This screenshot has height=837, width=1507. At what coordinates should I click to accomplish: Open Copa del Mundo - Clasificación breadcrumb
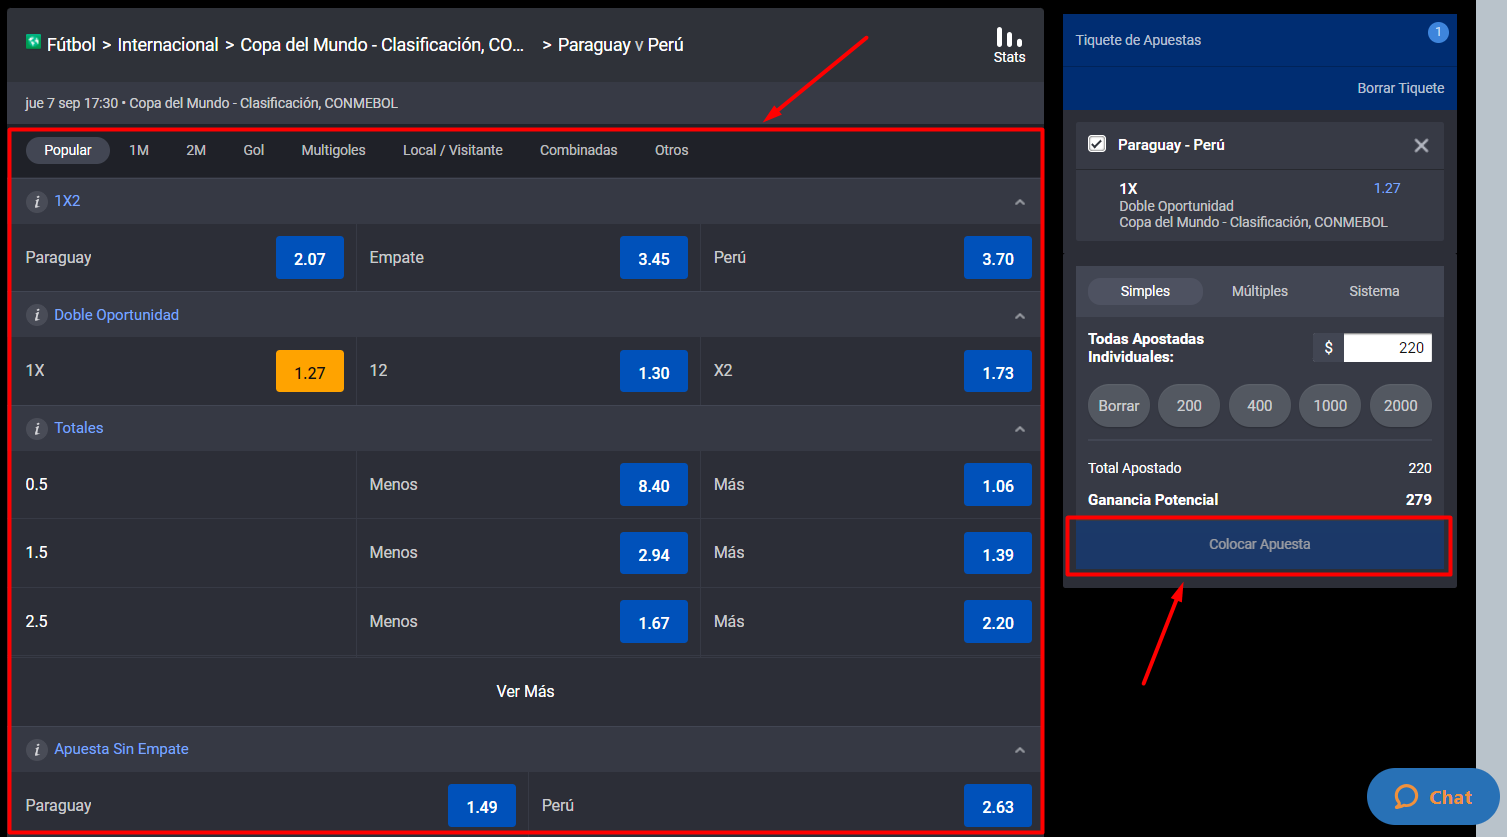tap(382, 44)
